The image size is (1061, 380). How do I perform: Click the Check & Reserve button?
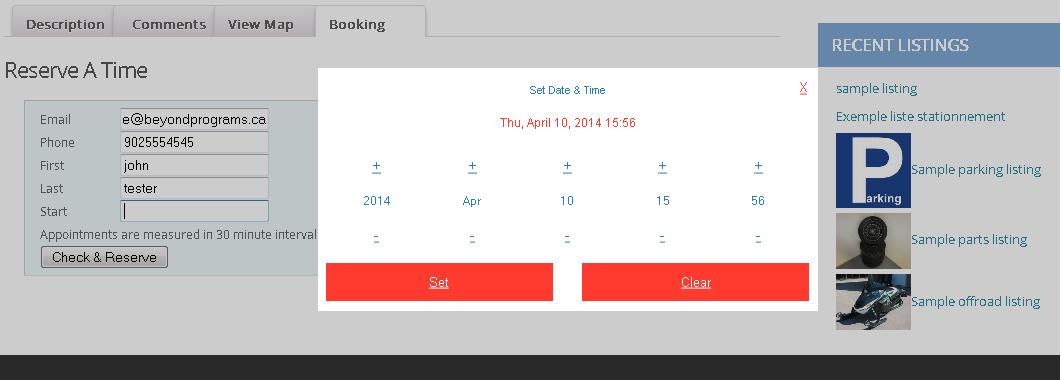[104, 257]
